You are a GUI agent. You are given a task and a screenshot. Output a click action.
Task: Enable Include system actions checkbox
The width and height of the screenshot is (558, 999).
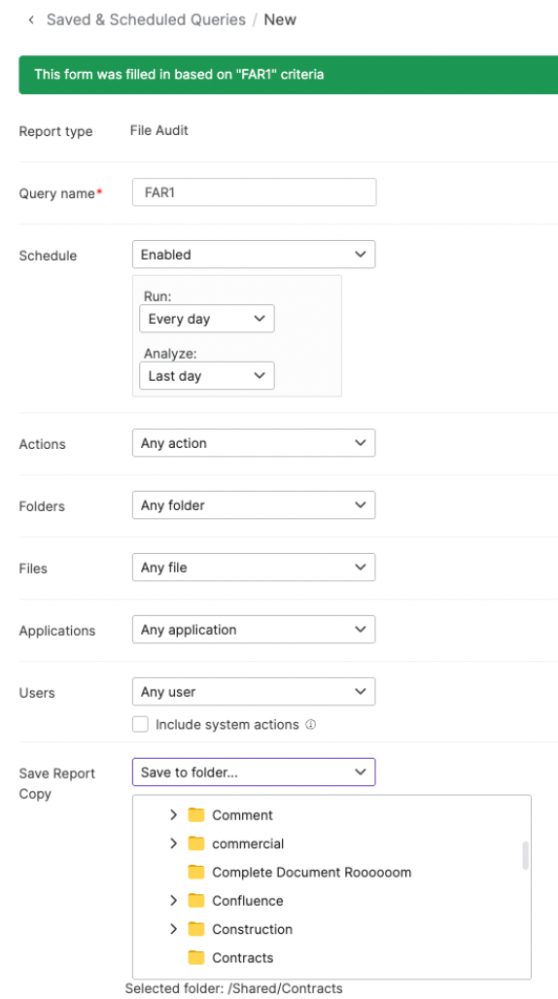click(140, 724)
